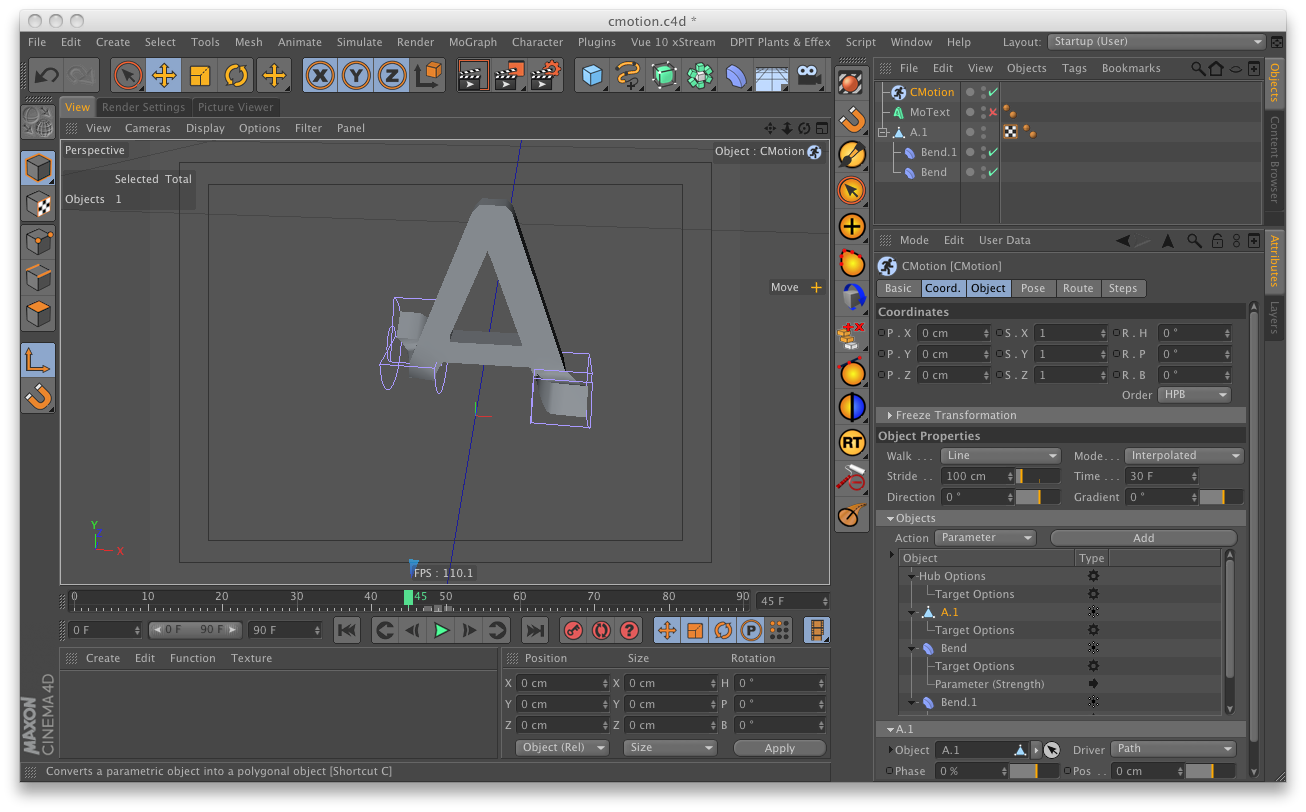Open the Pose tab in attributes

(1033, 288)
